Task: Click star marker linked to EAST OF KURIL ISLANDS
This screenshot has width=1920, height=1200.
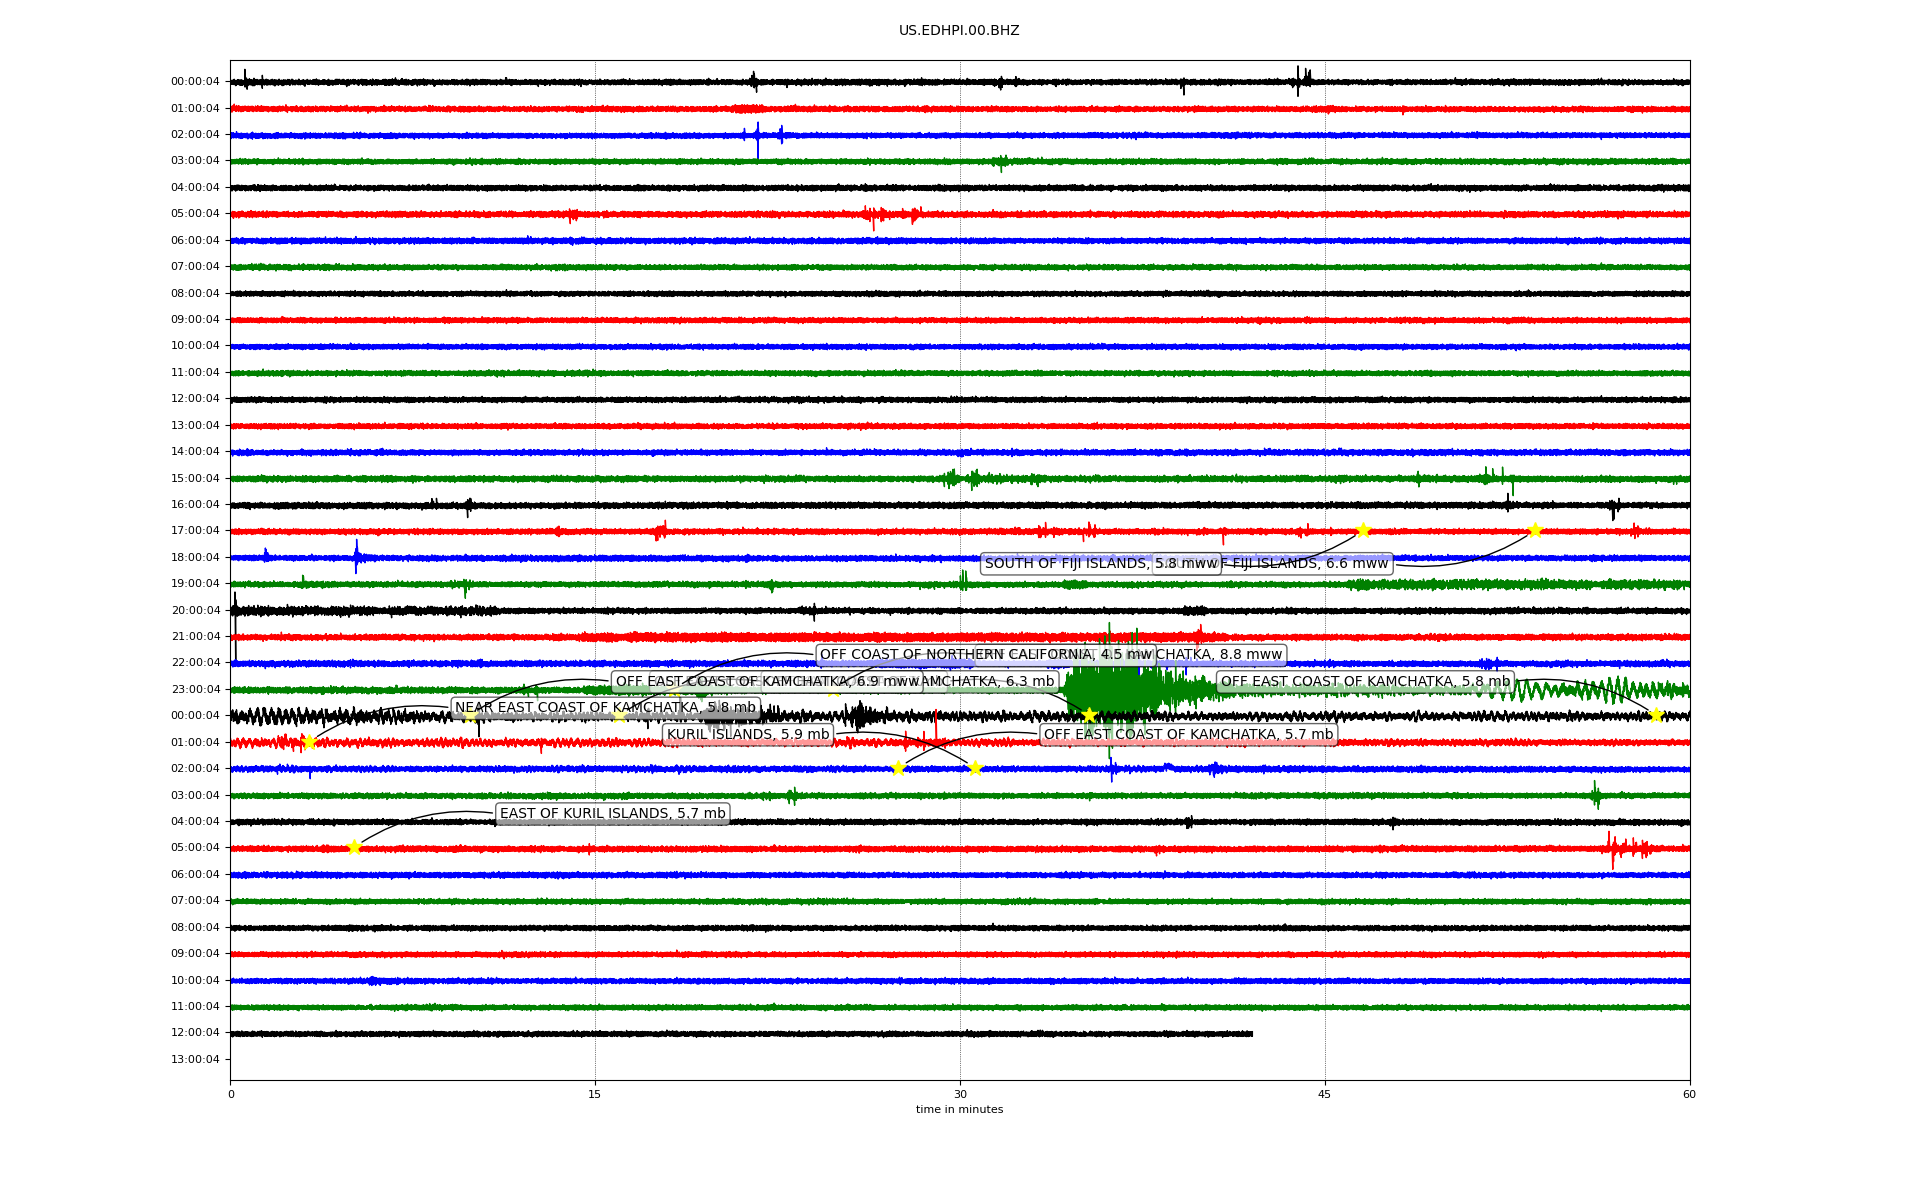Action: pyautogui.click(x=354, y=848)
